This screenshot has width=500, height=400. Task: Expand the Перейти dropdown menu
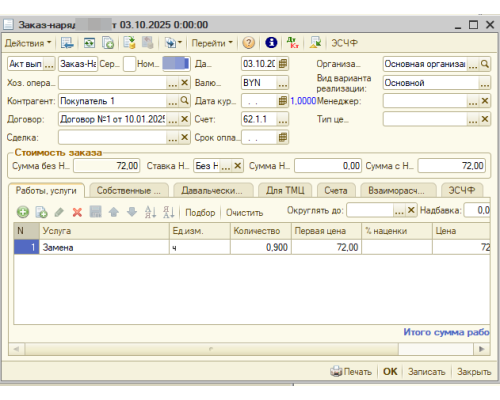coord(212,43)
